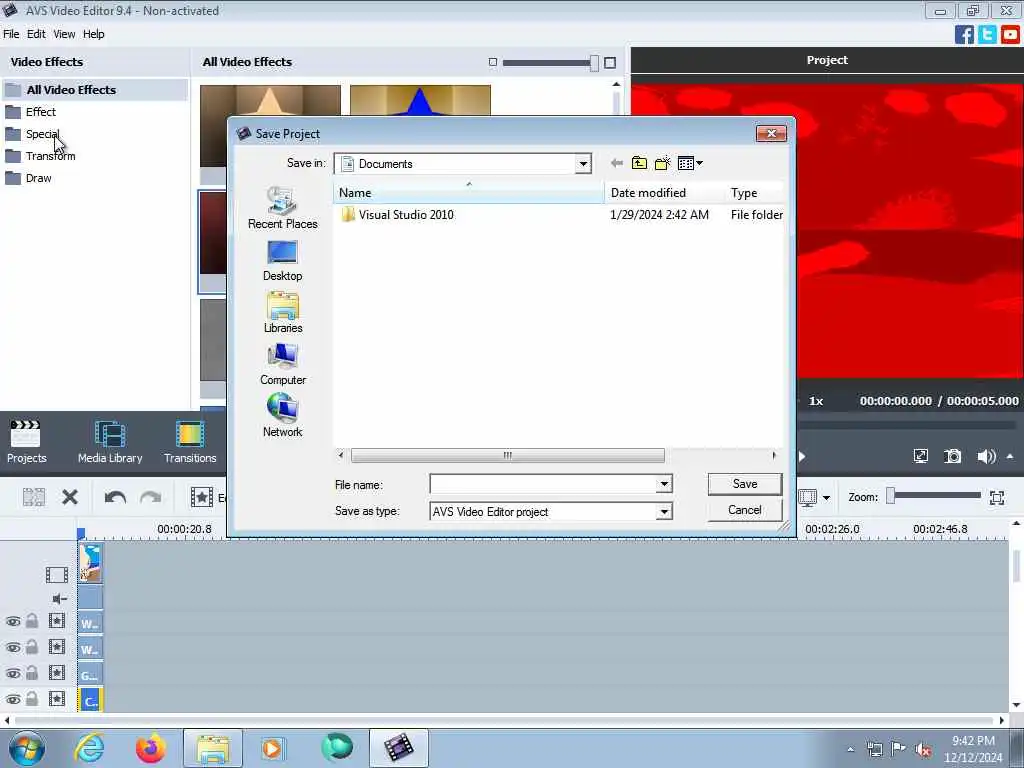Change the 1x playback speed

[816, 401]
